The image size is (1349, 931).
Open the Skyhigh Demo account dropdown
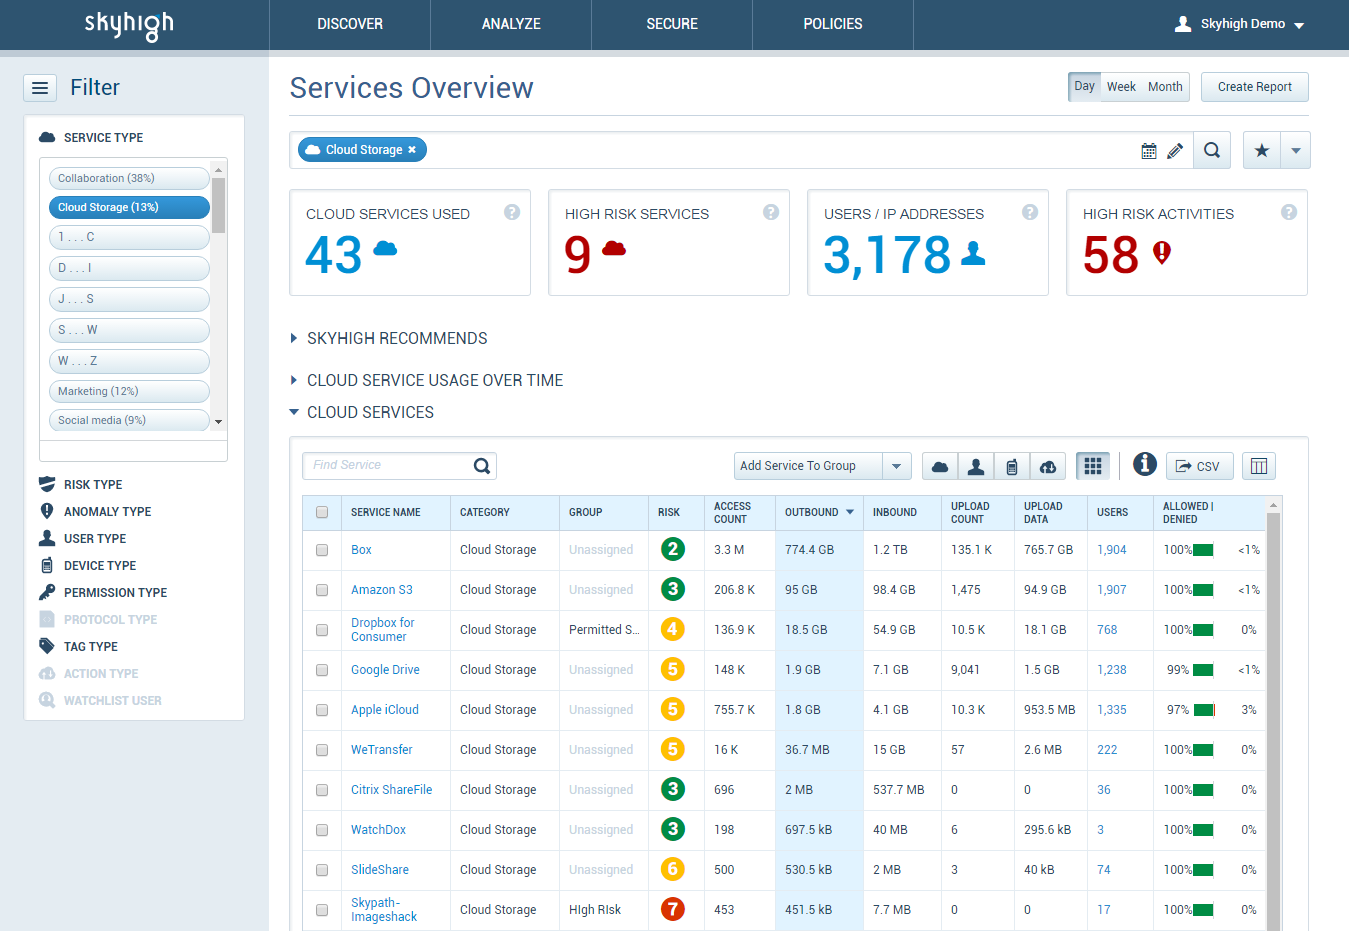pos(1299,25)
